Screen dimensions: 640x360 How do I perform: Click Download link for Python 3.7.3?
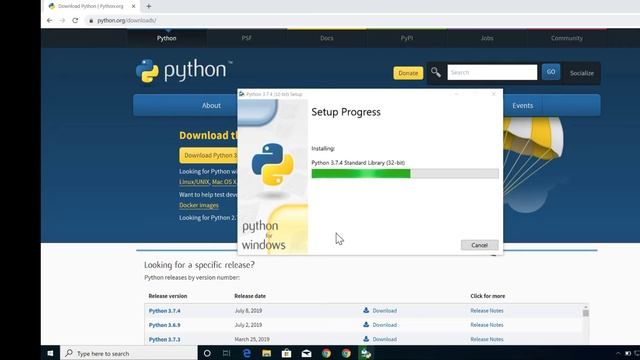pos(384,339)
